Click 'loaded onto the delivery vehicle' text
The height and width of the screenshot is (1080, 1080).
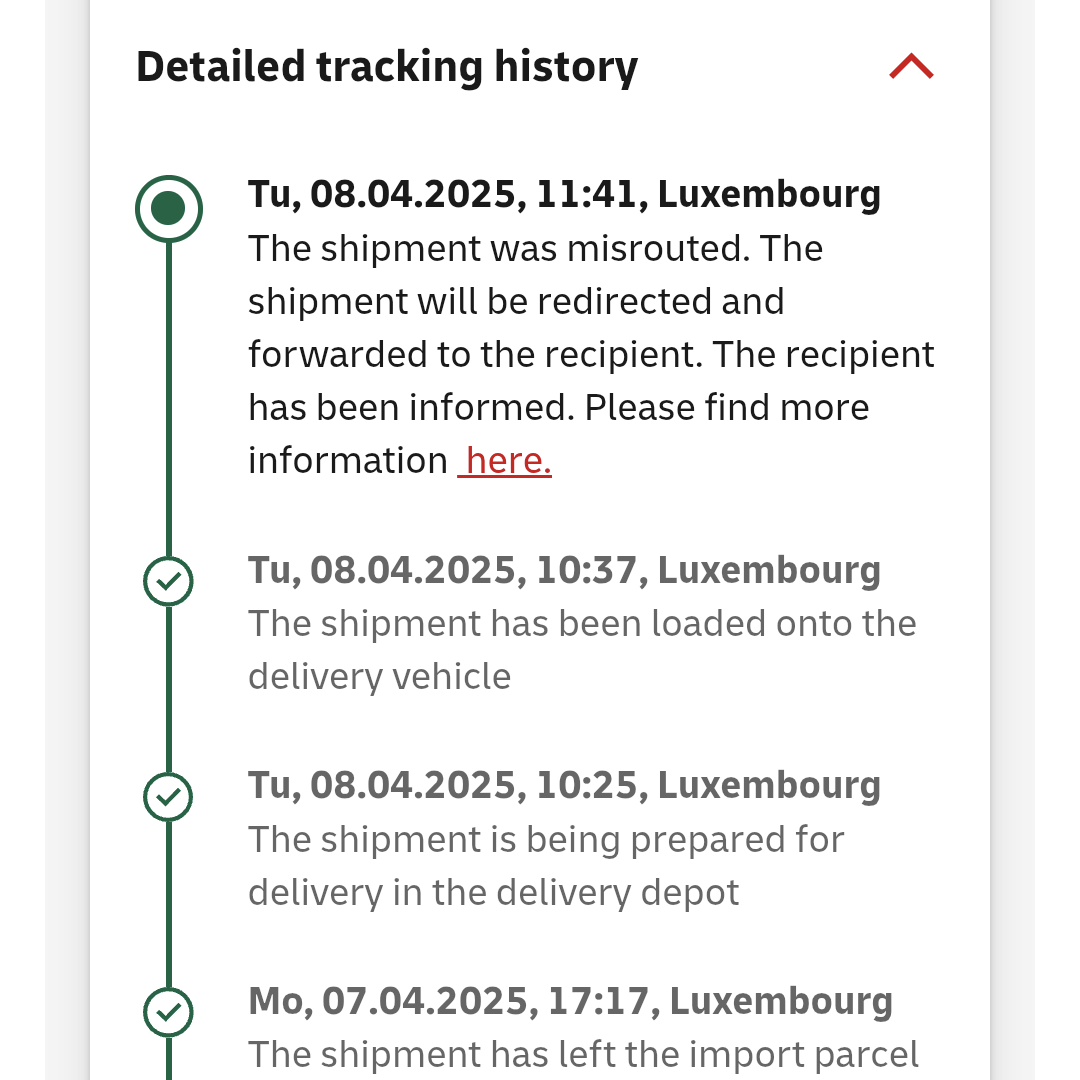[x=582, y=650]
